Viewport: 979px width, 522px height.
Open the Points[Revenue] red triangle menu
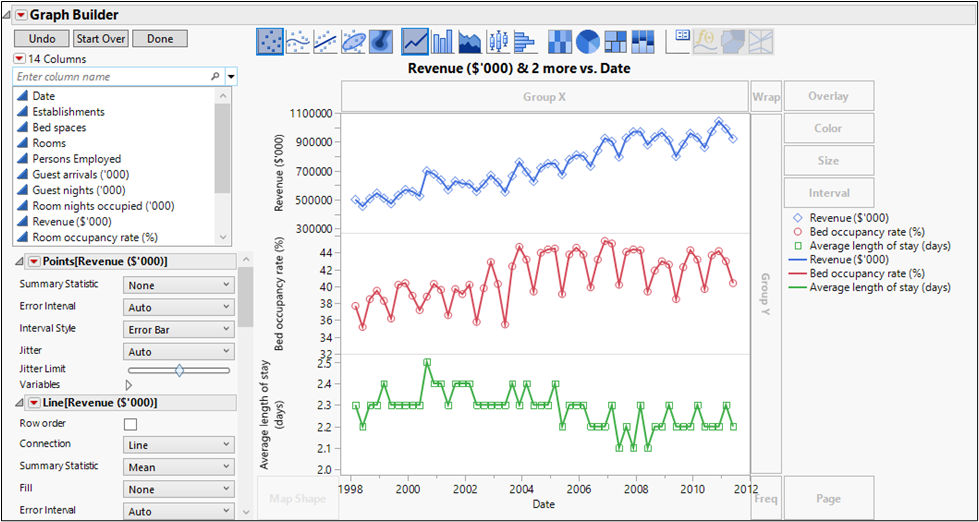tap(33, 261)
